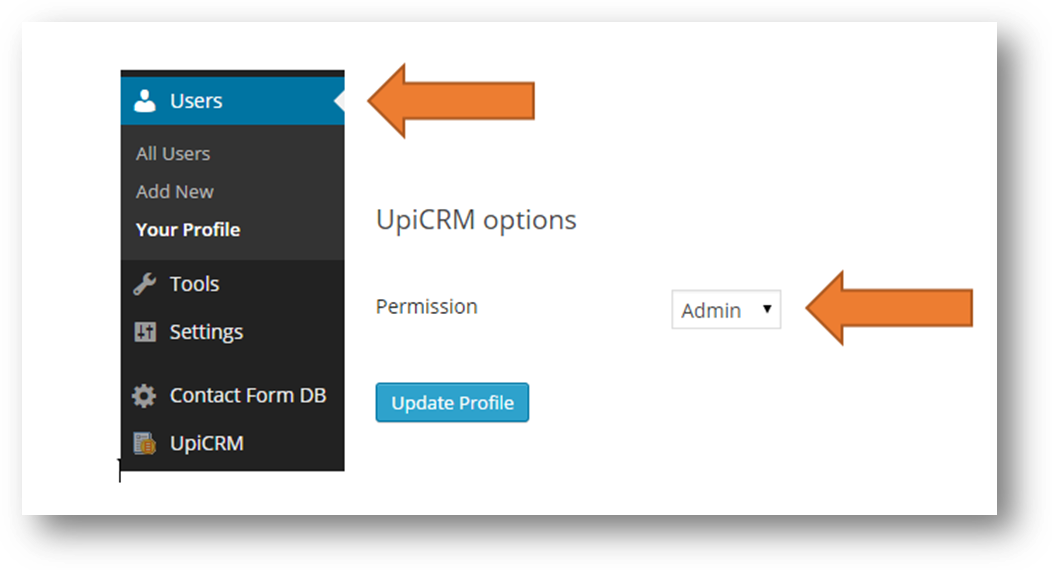The height and width of the screenshot is (570, 1052).
Task: Open the Tools menu item
Action: pyautogui.click(x=232, y=284)
